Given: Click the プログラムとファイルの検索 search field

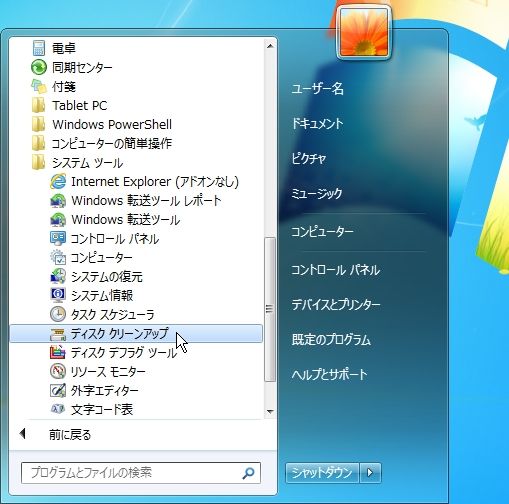Looking at the screenshot, I should pos(140,473).
